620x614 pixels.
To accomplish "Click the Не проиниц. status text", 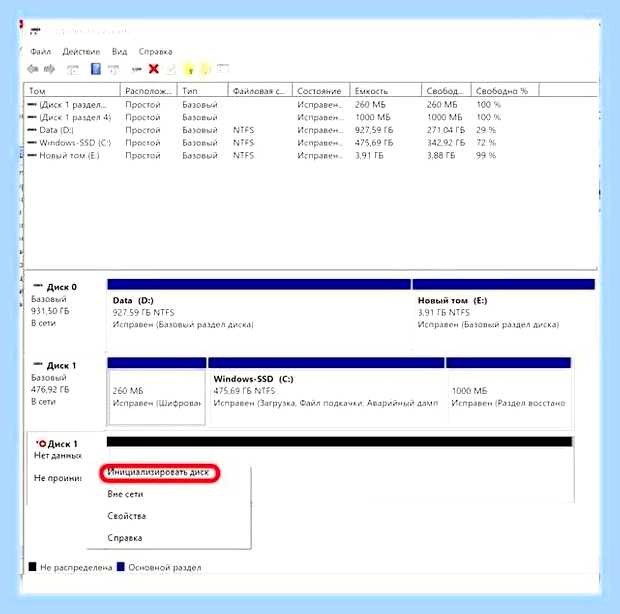I will [58, 478].
